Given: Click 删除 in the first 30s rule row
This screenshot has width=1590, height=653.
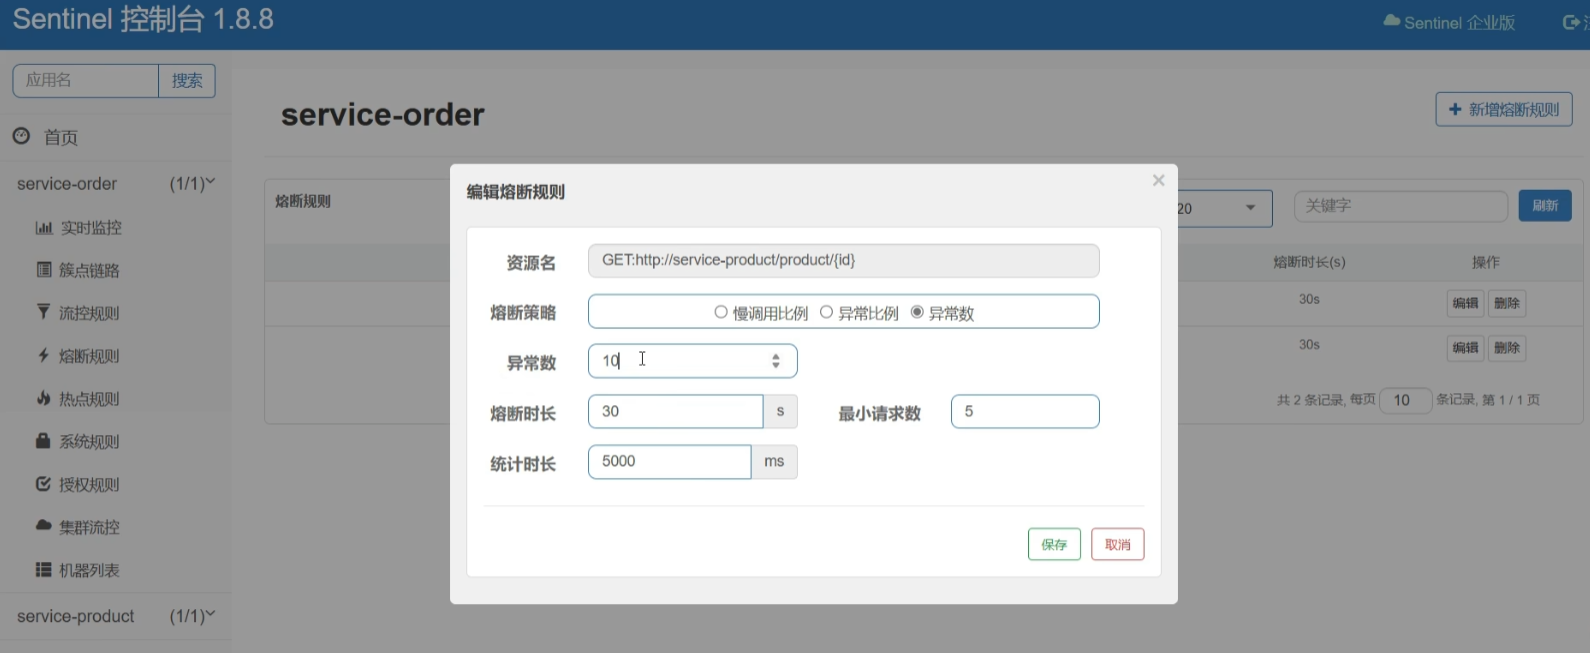Looking at the screenshot, I should point(1507,303).
